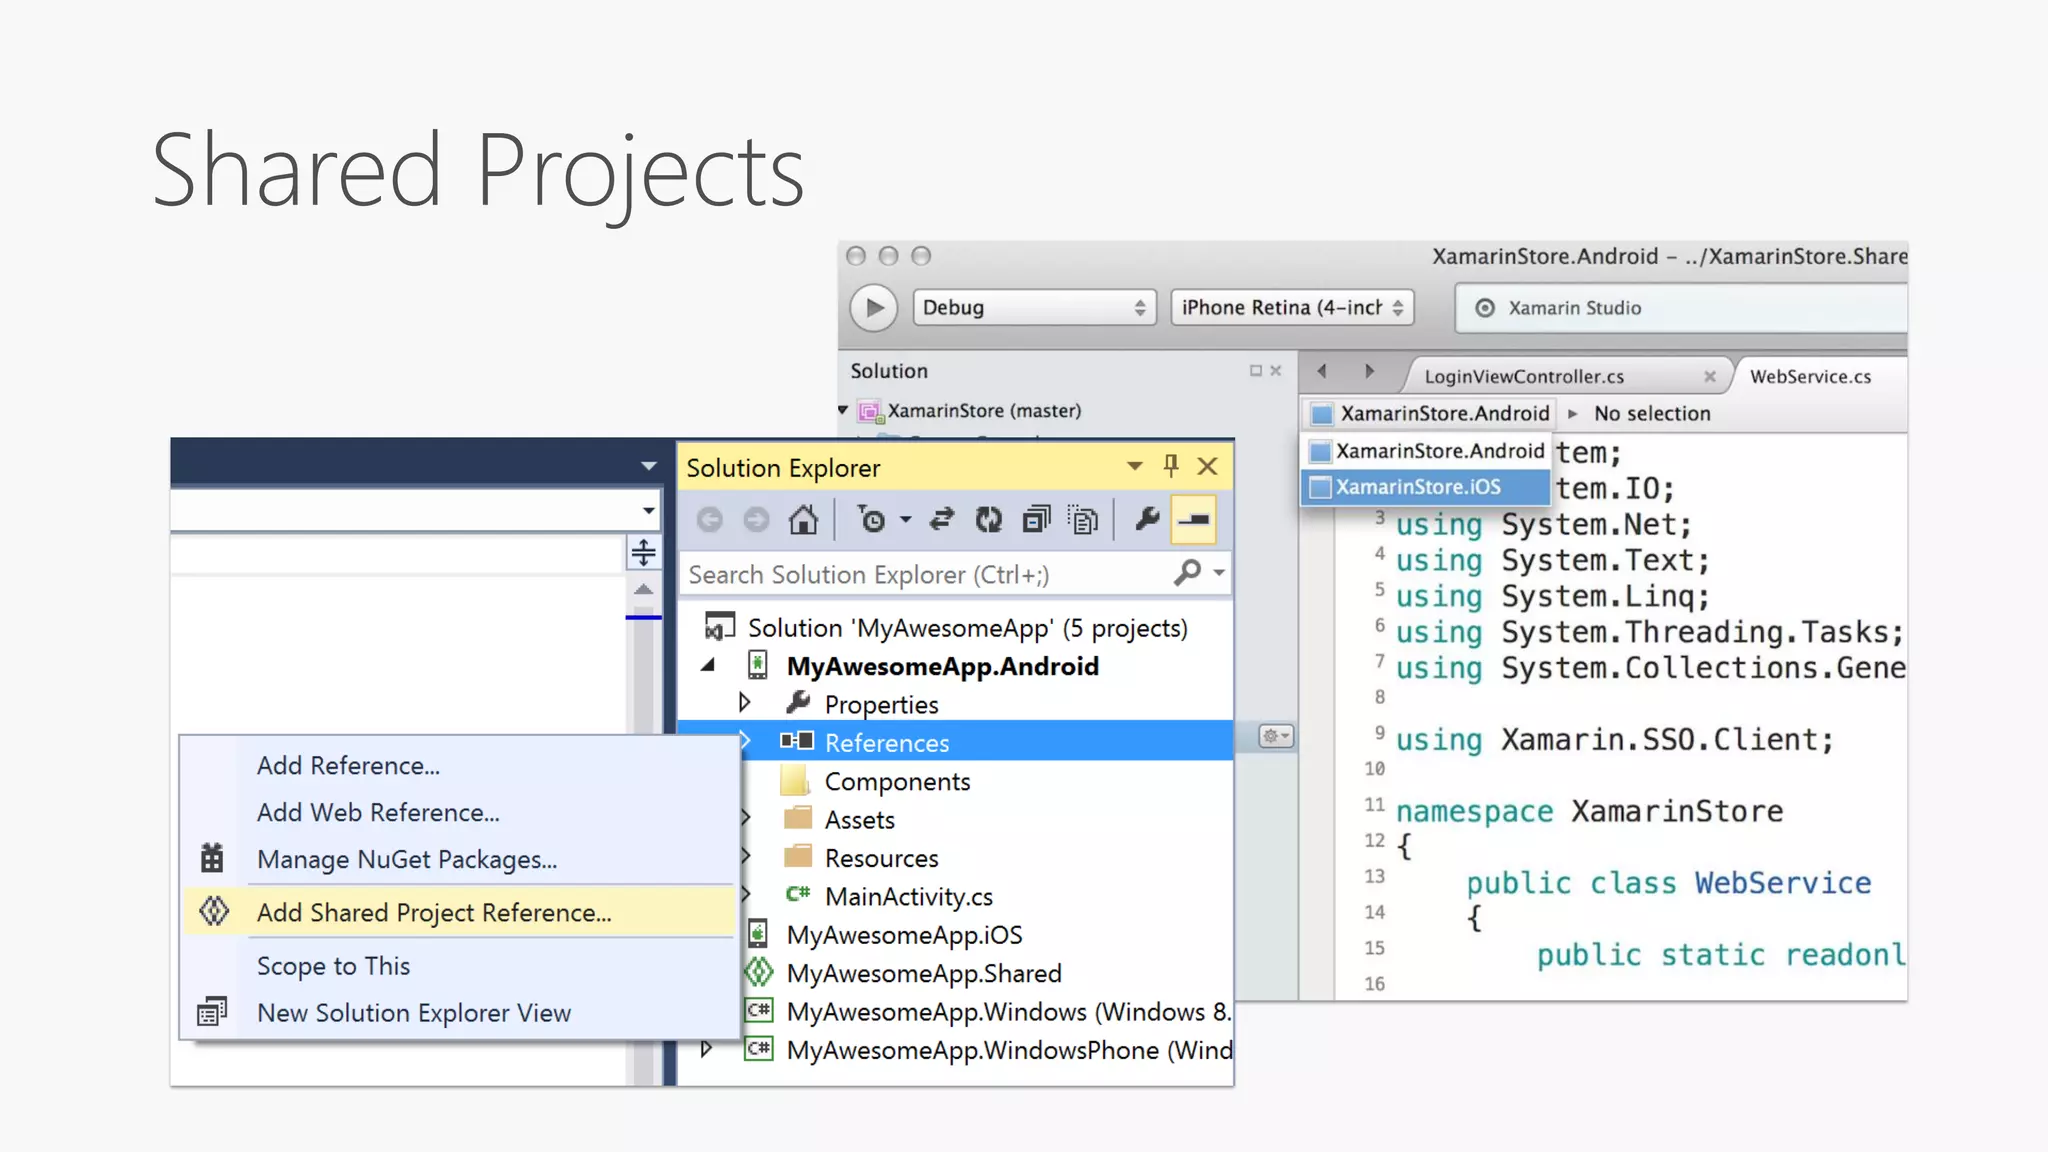Viewport: 2048px width, 1152px height.
Task: Open the Debug configuration dropdown
Action: tap(1034, 307)
